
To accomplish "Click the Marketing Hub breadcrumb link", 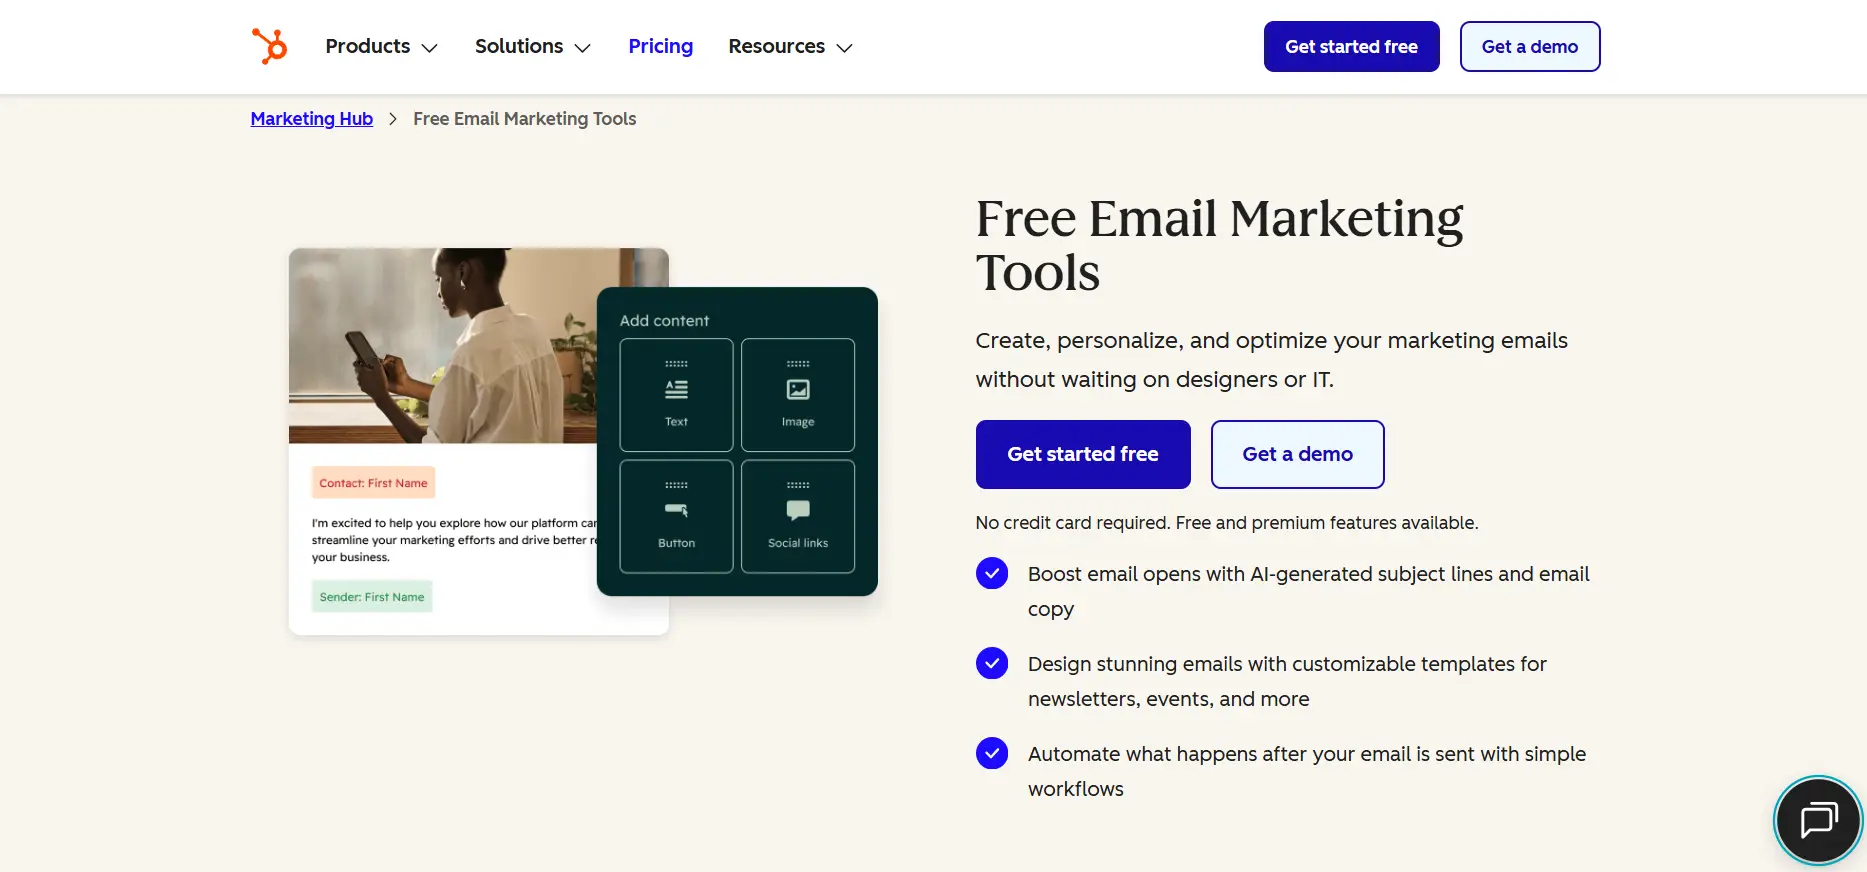I will click(x=311, y=118).
